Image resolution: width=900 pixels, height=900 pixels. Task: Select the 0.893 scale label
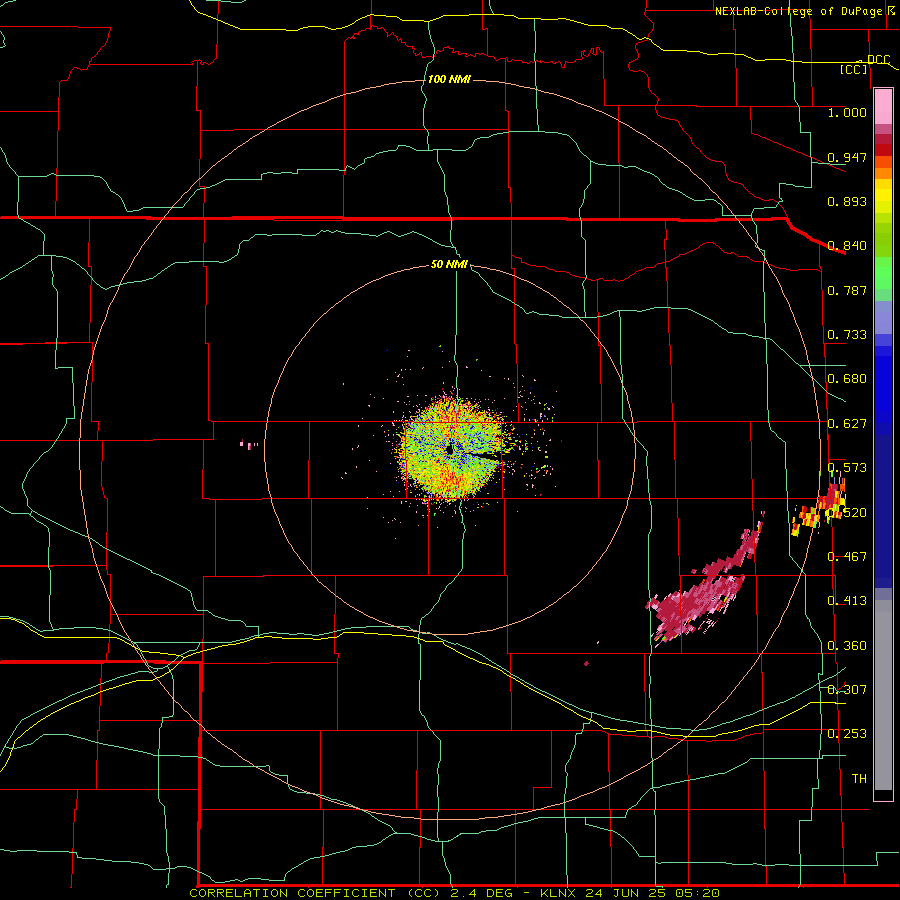tap(847, 201)
